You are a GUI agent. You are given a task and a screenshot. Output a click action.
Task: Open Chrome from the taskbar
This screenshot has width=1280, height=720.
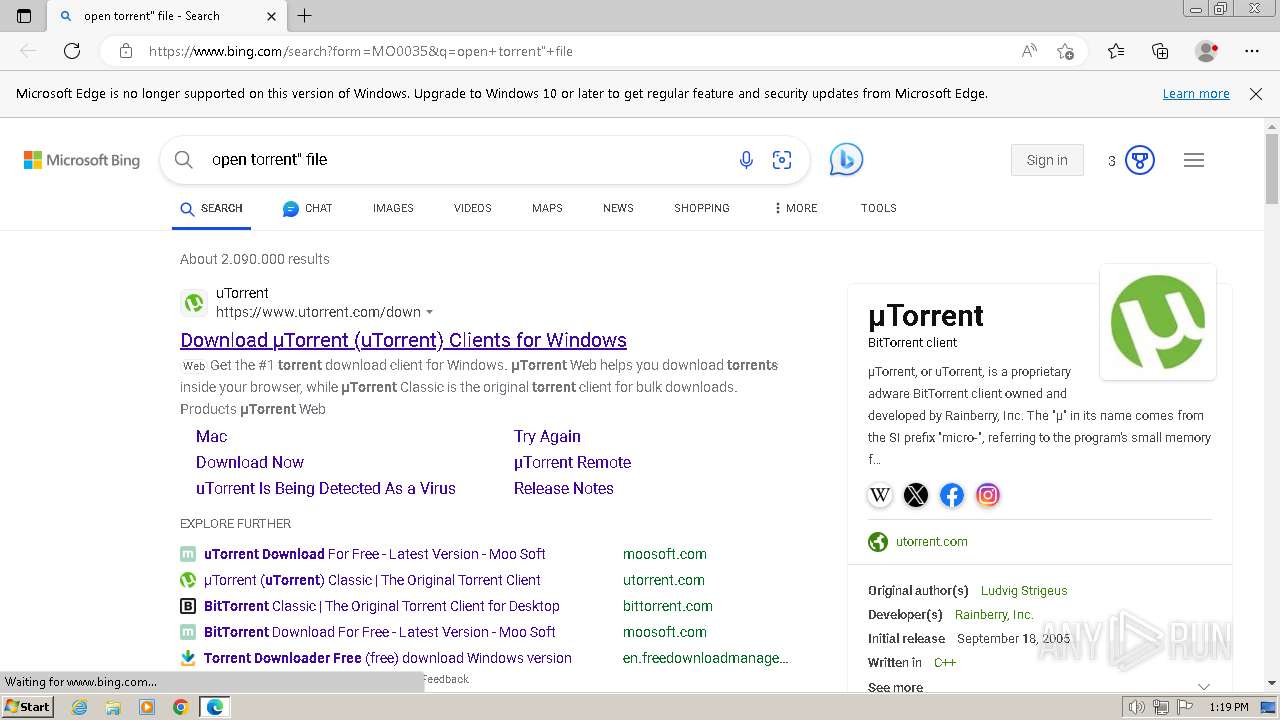click(180, 707)
